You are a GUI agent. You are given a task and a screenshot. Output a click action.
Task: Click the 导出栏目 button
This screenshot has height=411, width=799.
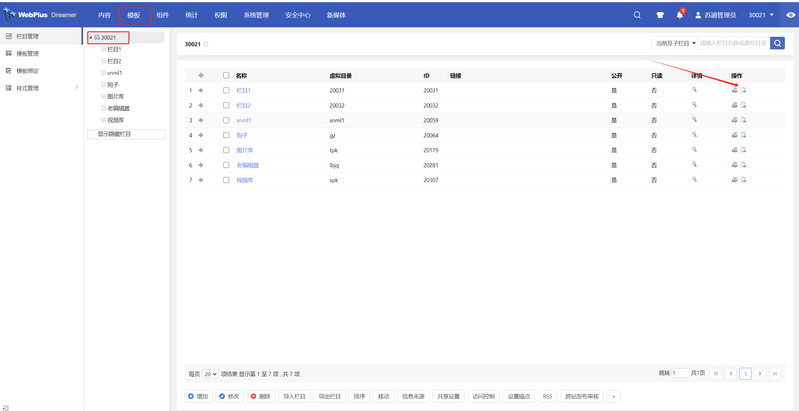click(x=330, y=396)
